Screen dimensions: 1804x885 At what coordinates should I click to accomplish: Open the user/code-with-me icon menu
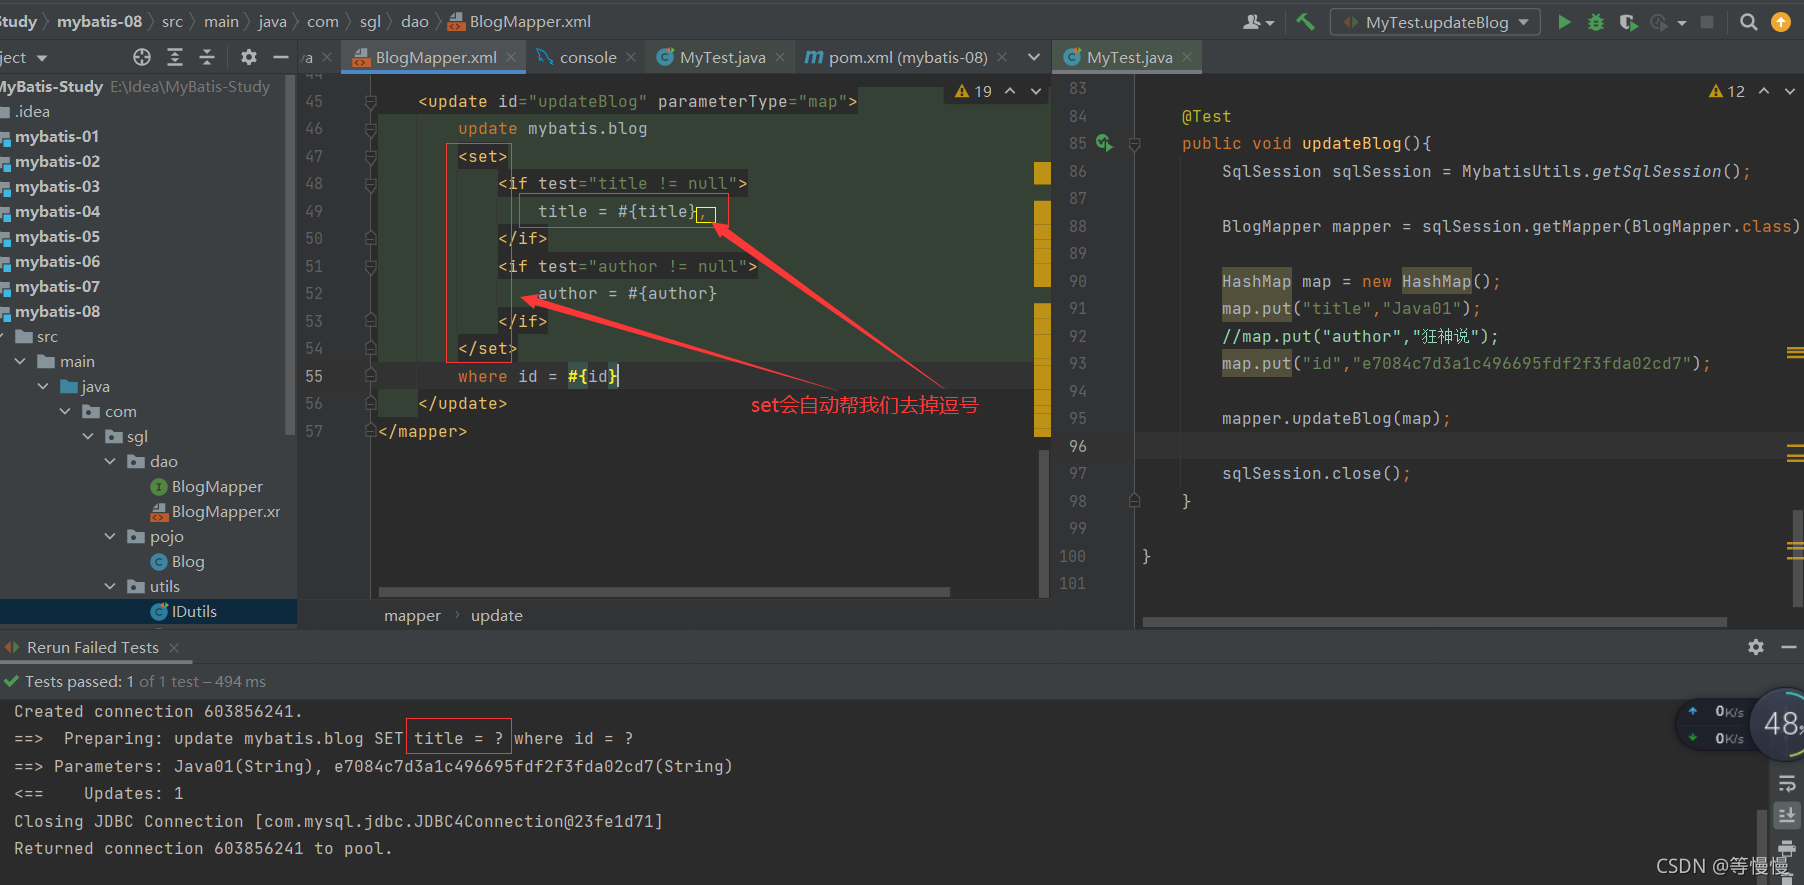[1258, 22]
